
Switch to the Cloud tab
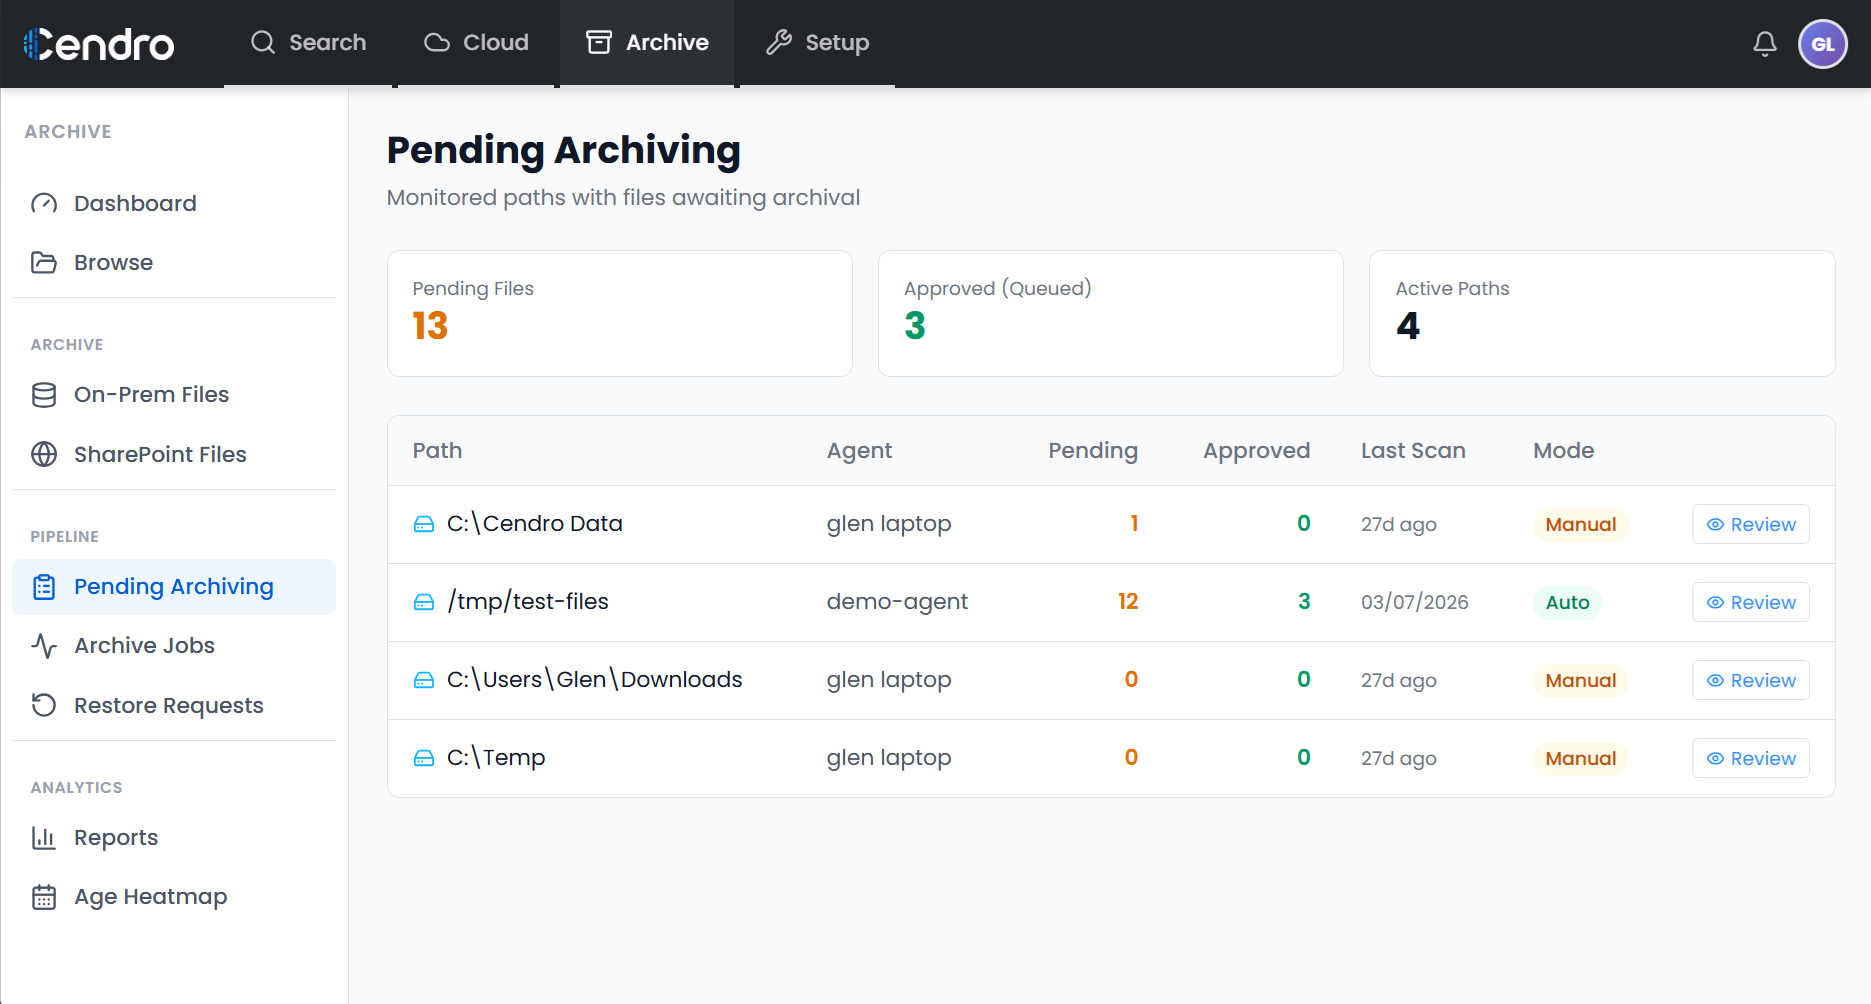point(476,43)
